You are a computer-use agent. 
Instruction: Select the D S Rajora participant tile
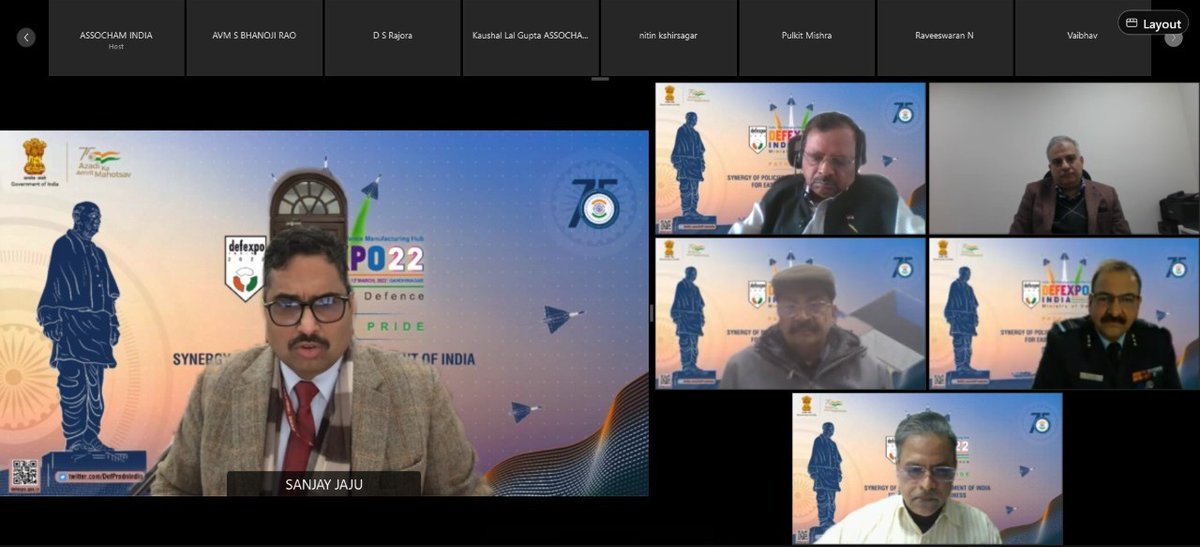(392, 38)
